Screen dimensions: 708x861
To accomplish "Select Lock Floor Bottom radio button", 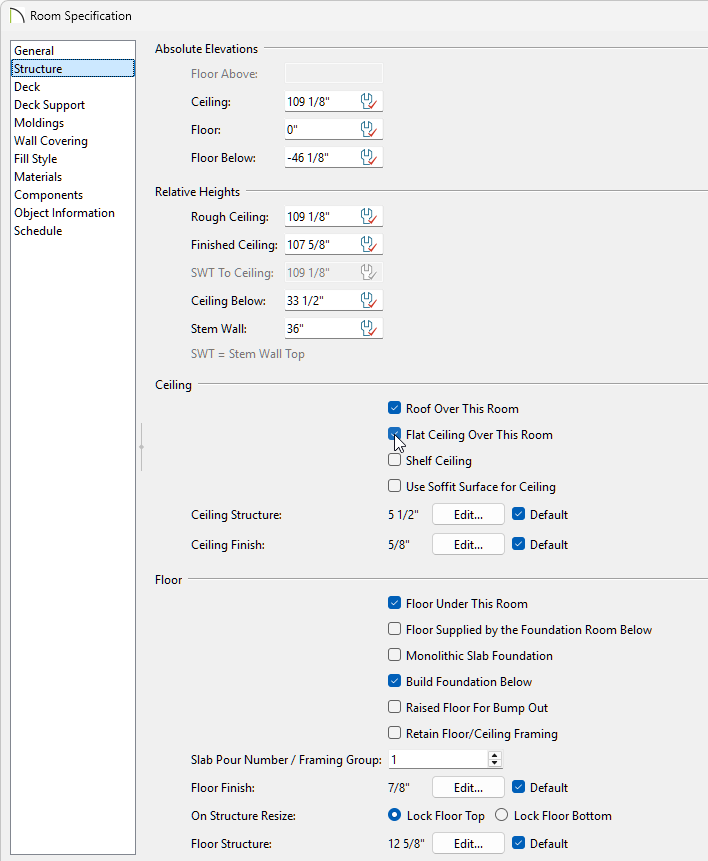I will (x=501, y=815).
